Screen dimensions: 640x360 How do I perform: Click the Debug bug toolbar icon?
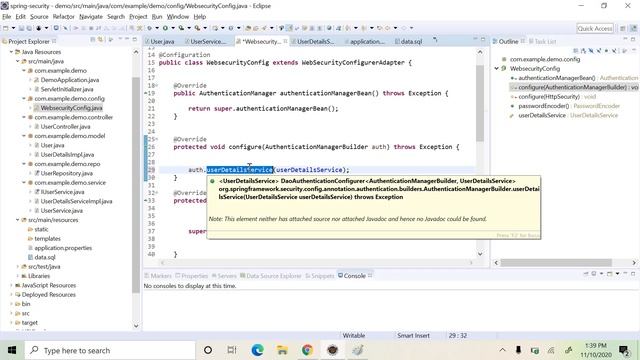[149, 28]
